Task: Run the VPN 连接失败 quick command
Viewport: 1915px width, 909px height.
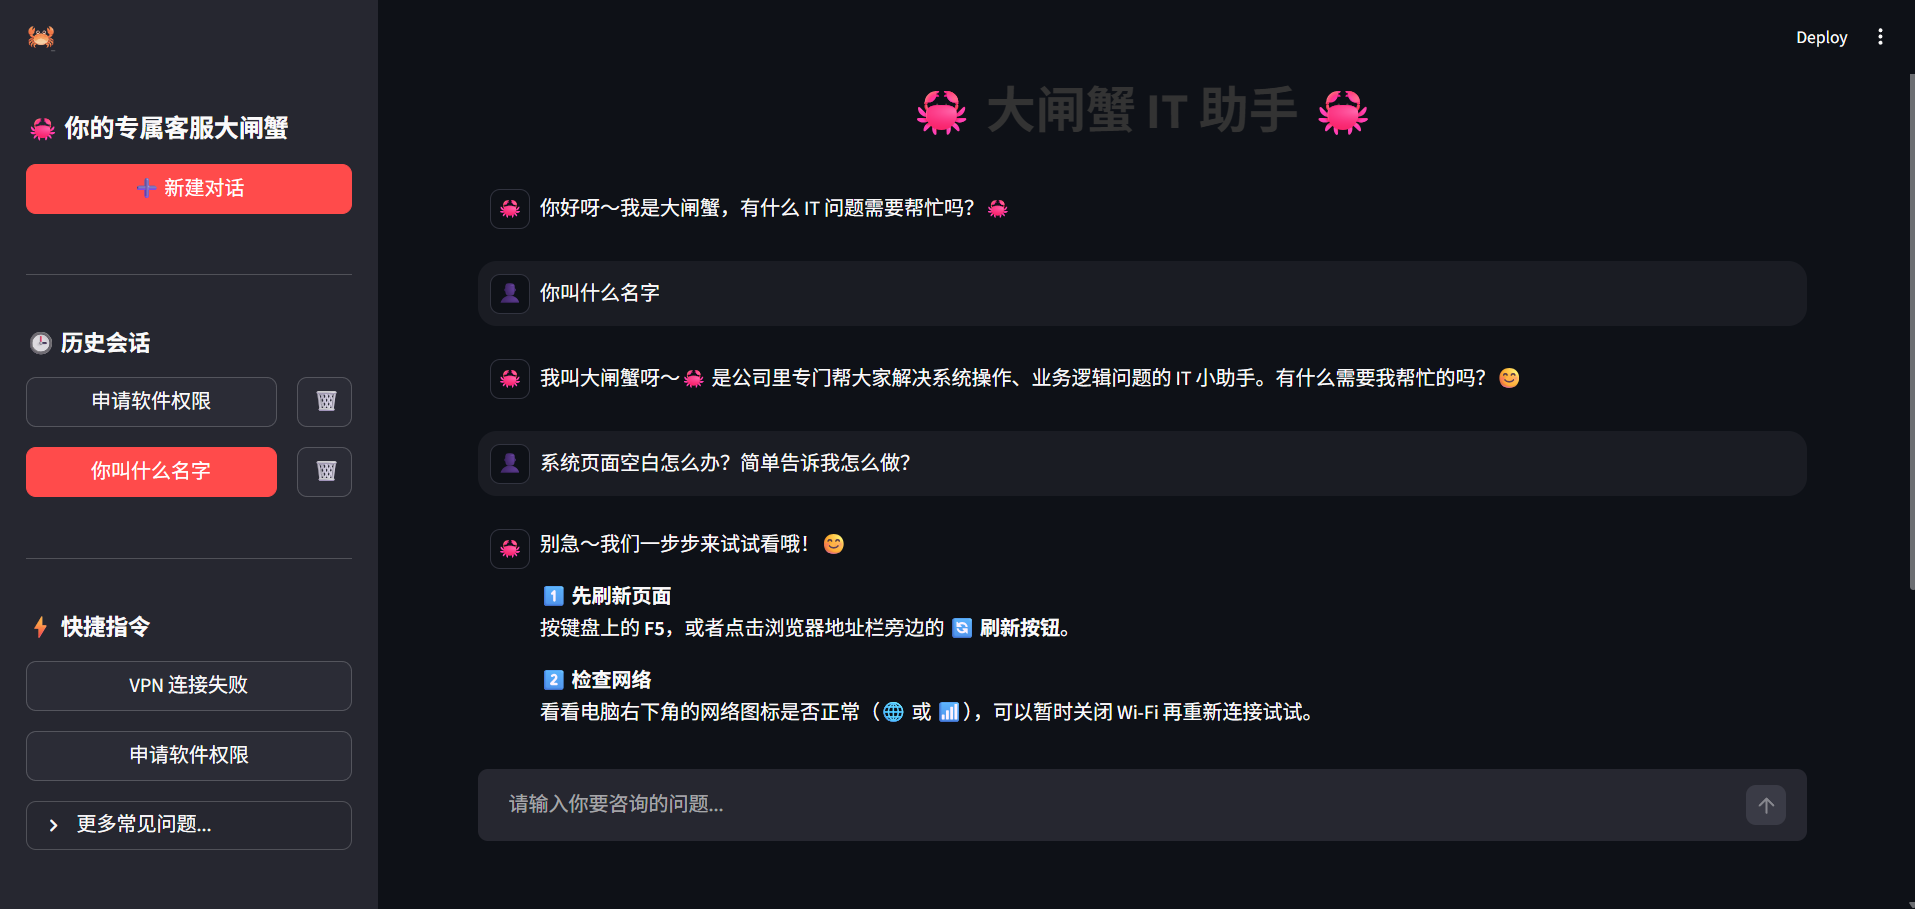Action: [x=188, y=686]
